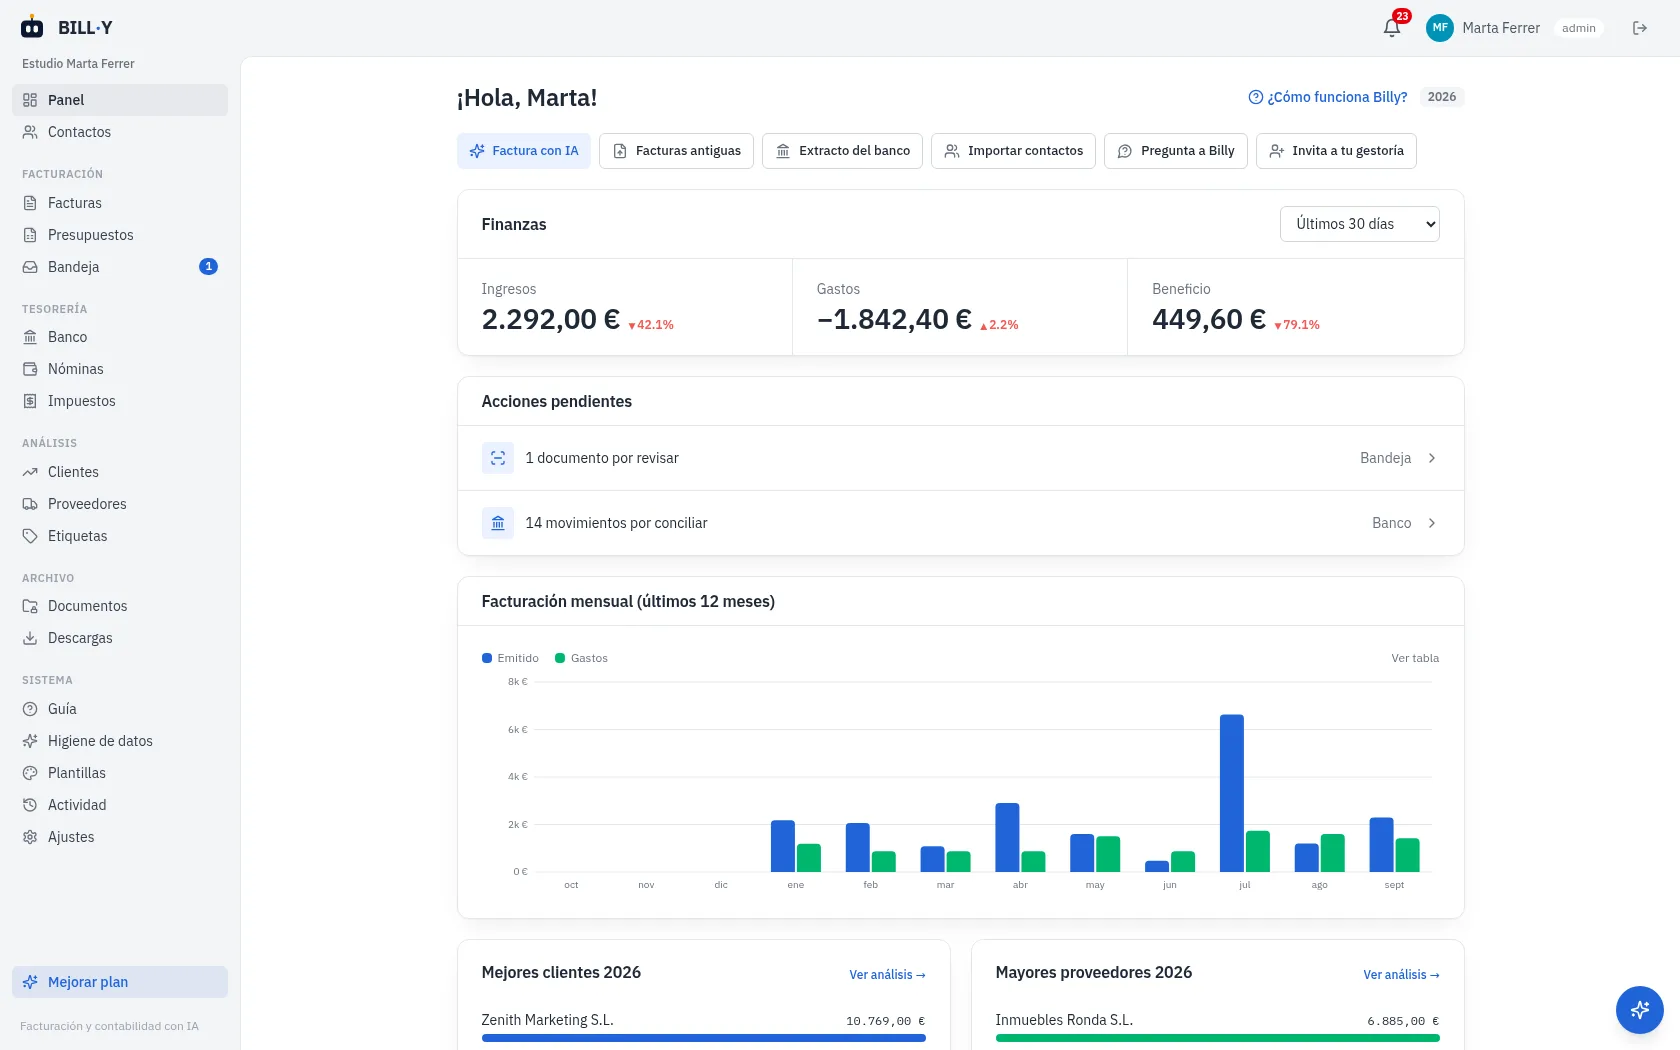Screen dimensions: 1680x1050
Task: Click Pregunta a Billy button
Action: [1176, 151]
